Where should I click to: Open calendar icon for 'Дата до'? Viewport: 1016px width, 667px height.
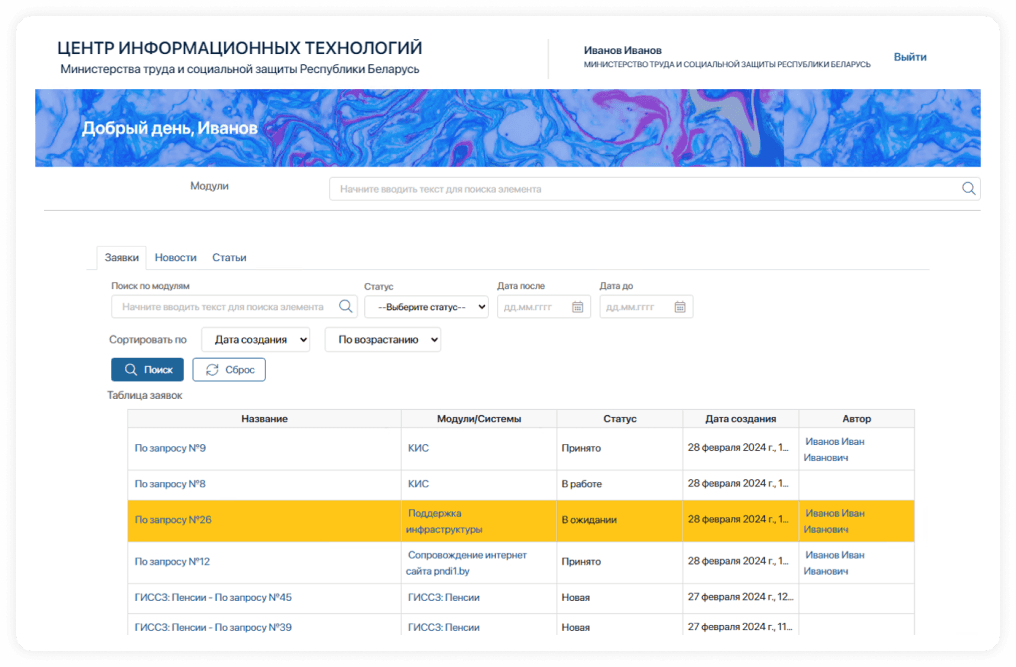tap(680, 307)
